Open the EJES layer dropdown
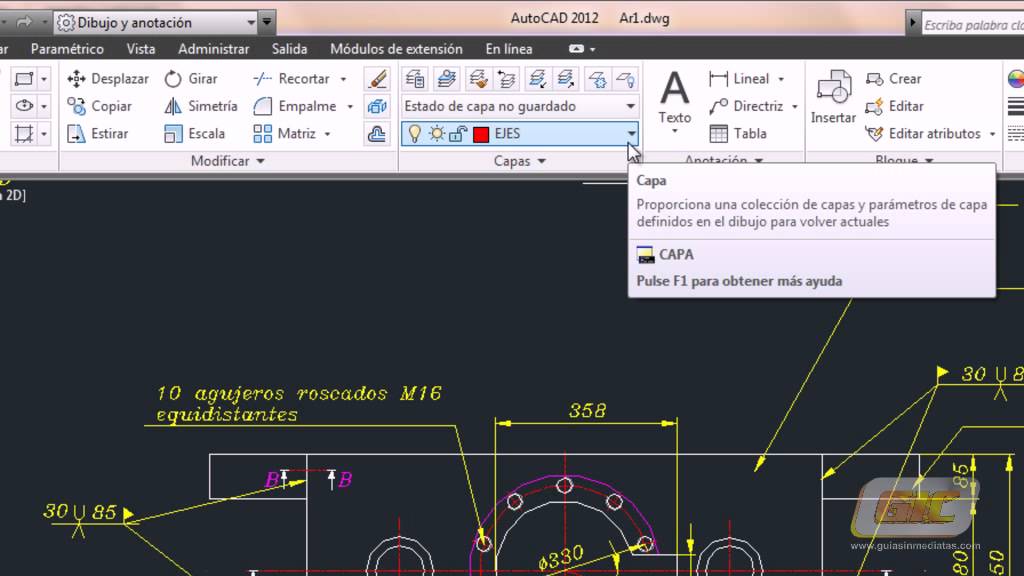Viewport: 1024px width, 576px height. coord(632,134)
